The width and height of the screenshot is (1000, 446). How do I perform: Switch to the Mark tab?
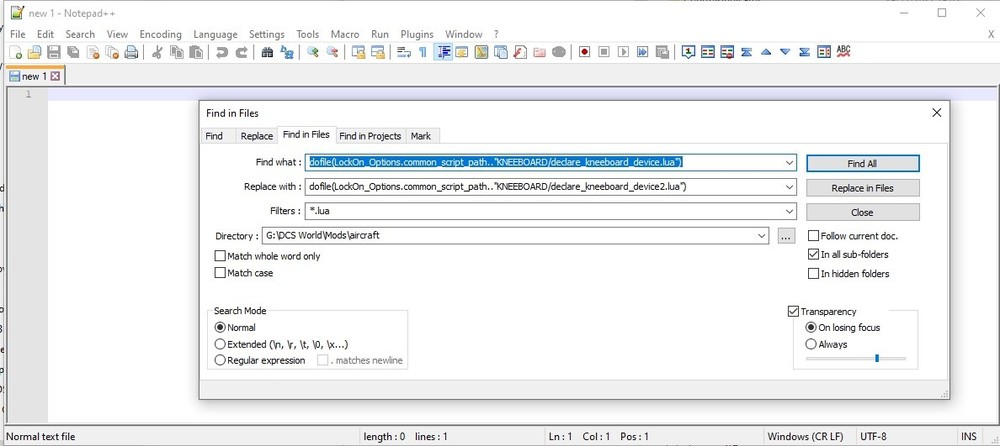coord(421,136)
